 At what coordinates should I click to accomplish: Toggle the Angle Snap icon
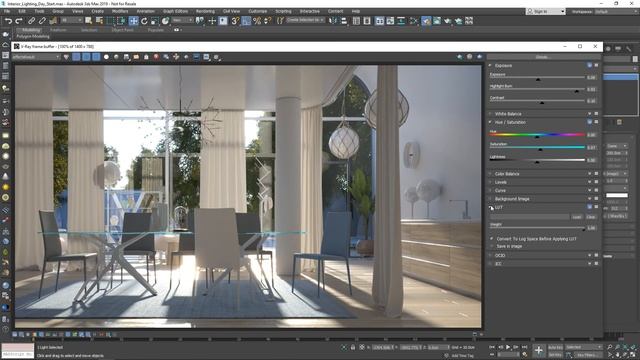[246, 21]
